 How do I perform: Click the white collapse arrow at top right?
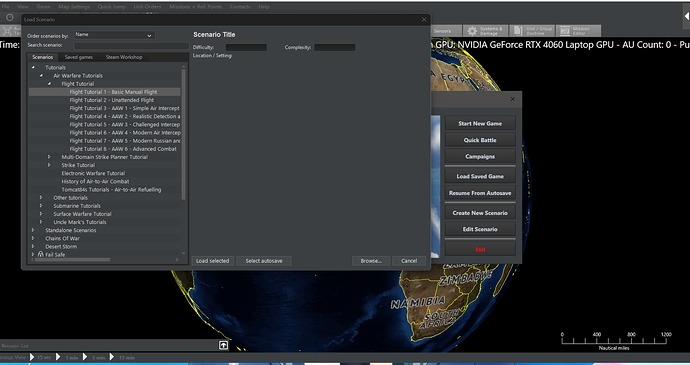point(686,16)
